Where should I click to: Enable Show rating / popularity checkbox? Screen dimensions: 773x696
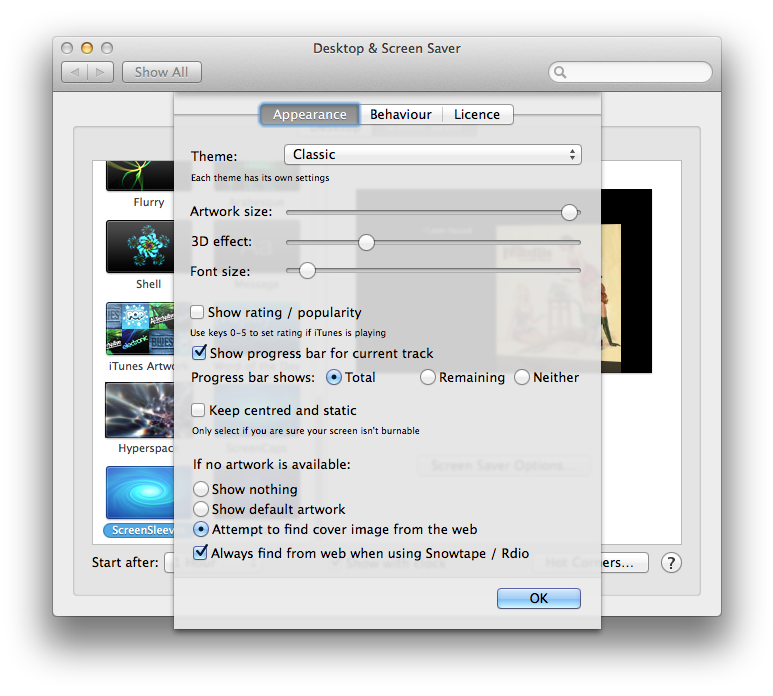click(197, 312)
